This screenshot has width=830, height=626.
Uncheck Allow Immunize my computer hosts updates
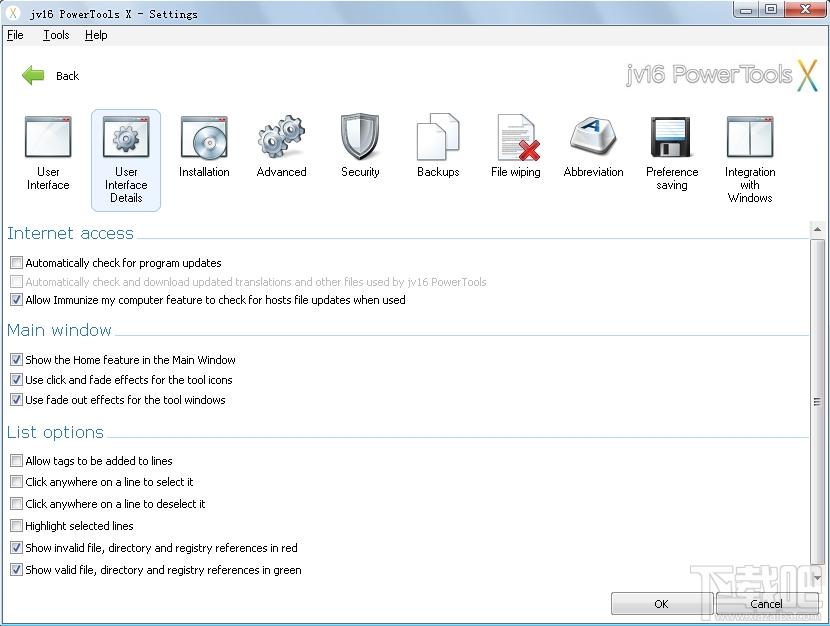coord(16,300)
